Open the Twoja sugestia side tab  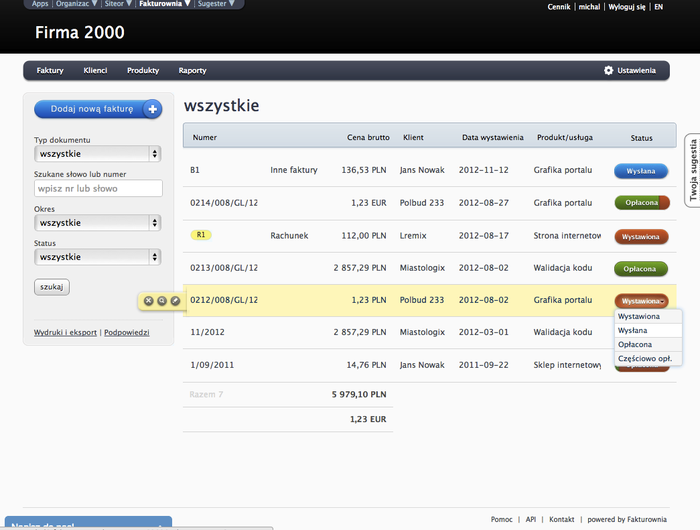(x=692, y=171)
